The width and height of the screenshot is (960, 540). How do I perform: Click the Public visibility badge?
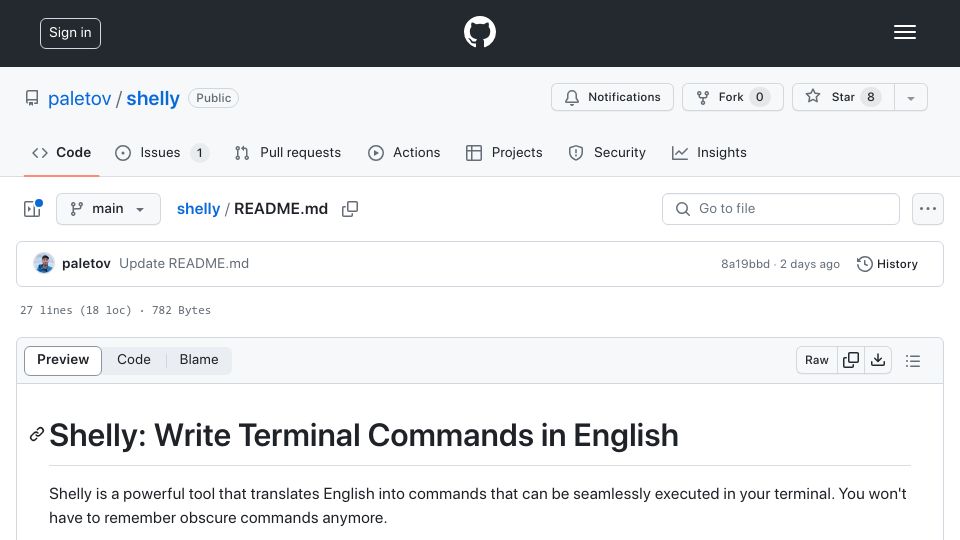point(214,98)
